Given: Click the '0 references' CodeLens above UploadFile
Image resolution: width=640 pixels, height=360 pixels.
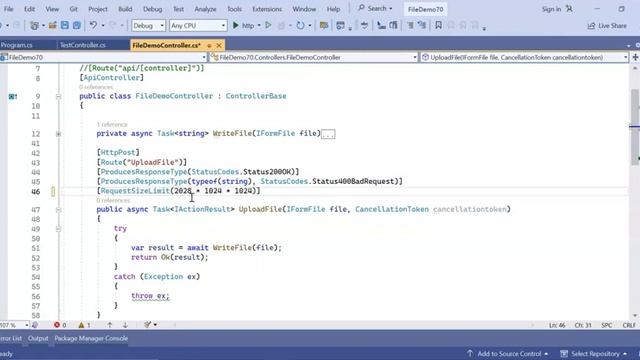Looking at the screenshot, I should point(113,200).
